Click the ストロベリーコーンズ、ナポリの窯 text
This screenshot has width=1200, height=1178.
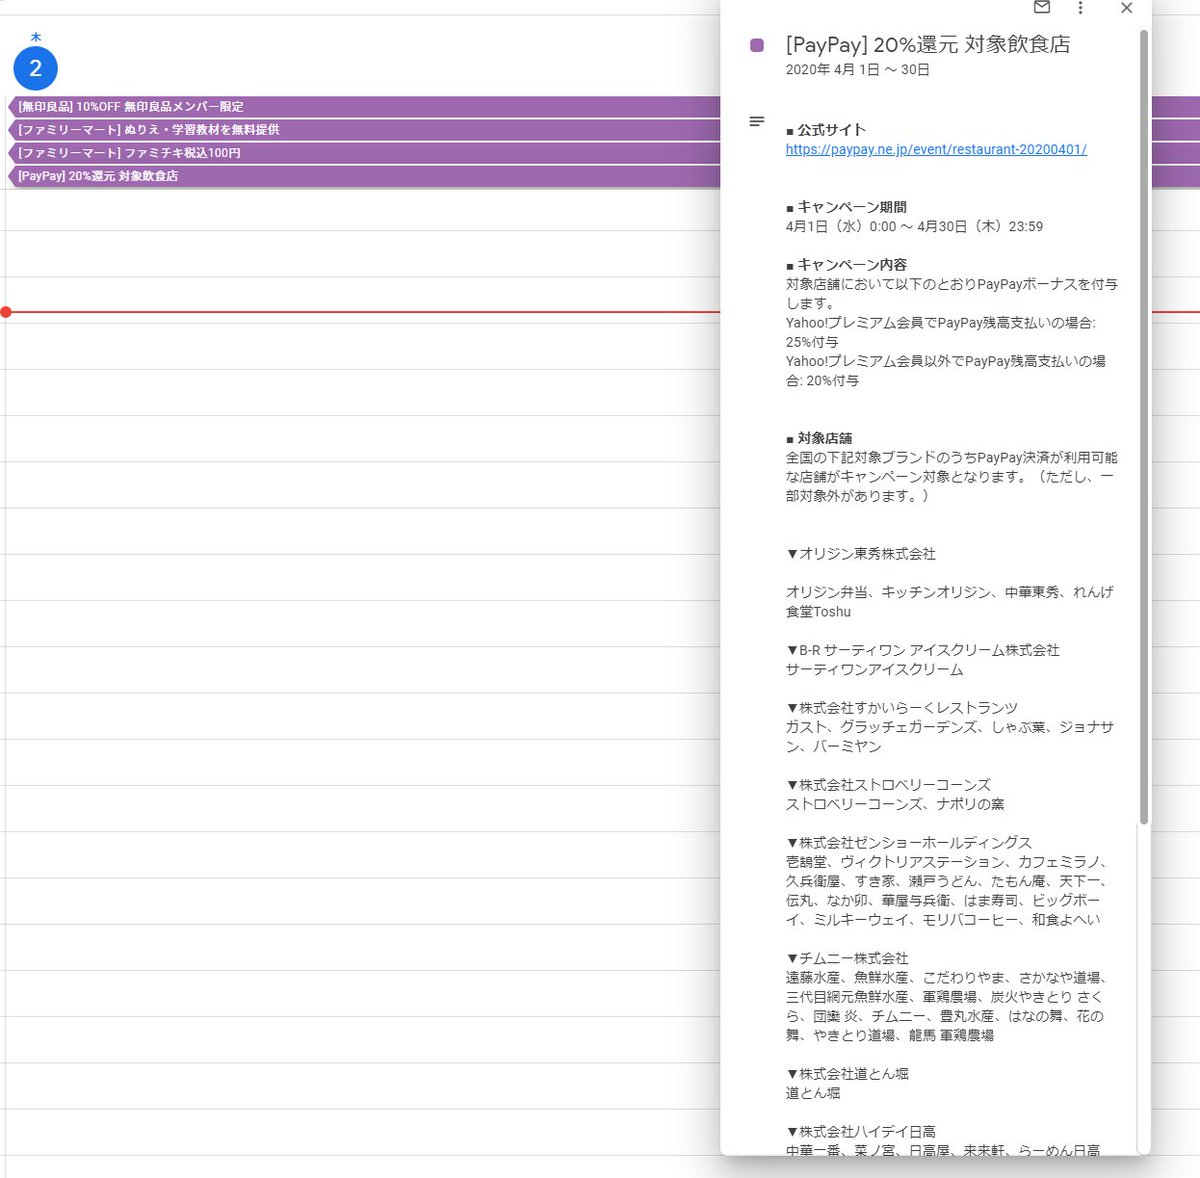tap(895, 804)
